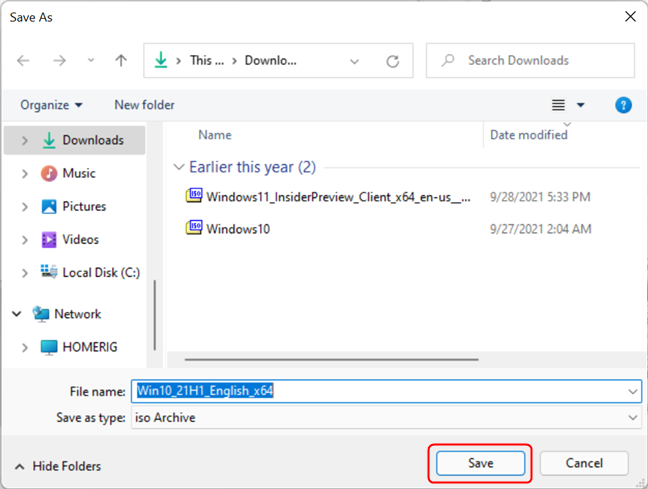Image resolution: width=648 pixels, height=489 pixels.
Task: Expand the Local Disk (C:) node
Action: [25, 273]
